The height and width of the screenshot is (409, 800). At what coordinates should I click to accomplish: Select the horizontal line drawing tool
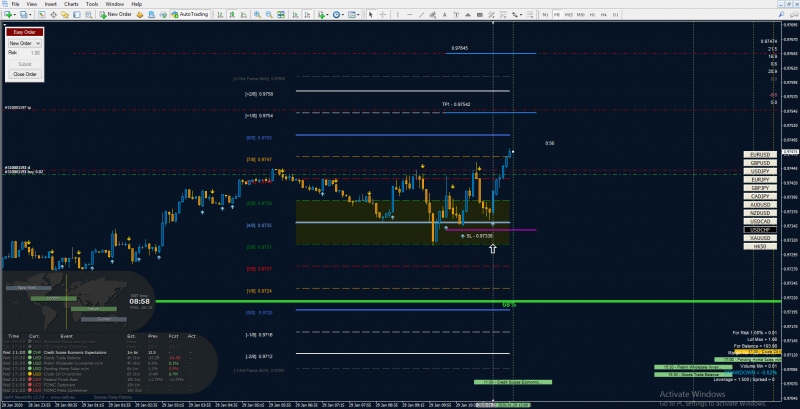click(410, 15)
